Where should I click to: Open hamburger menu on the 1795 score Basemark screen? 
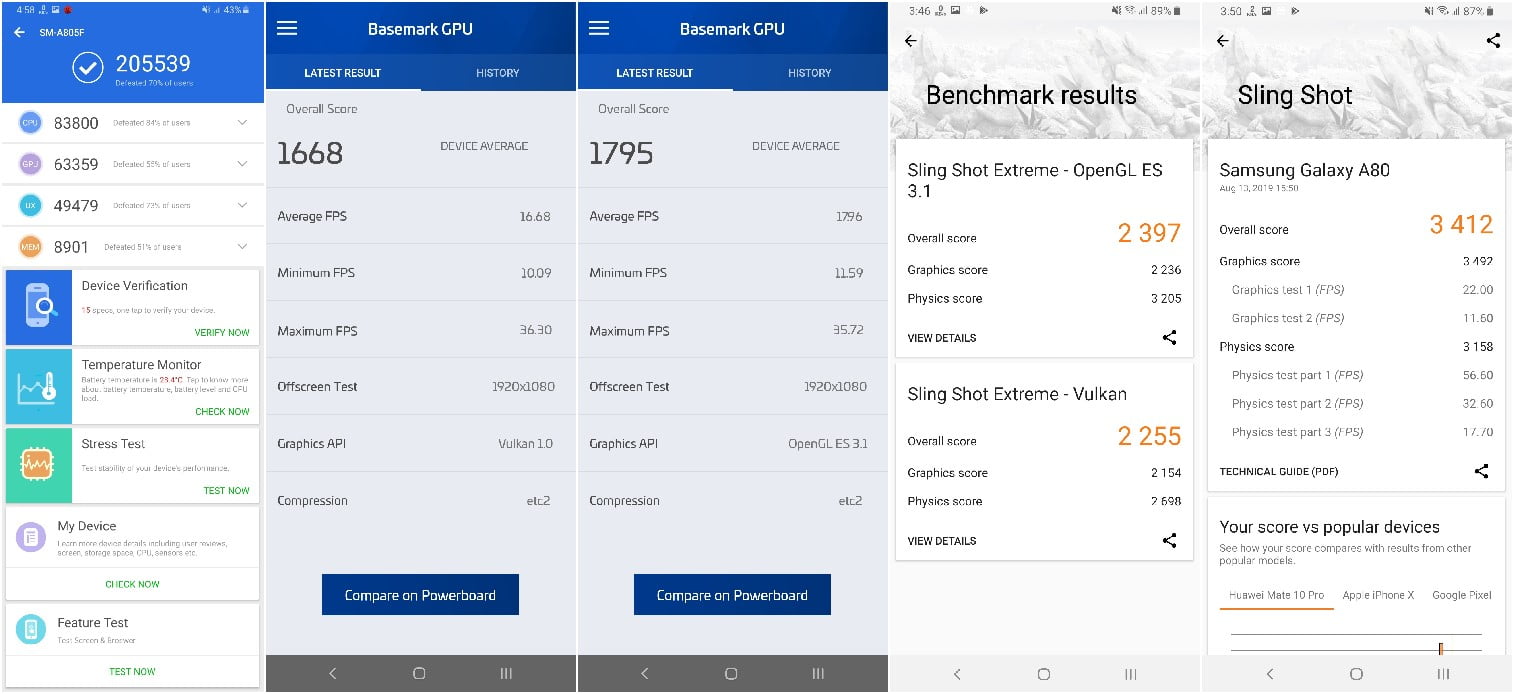pyautogui.click(x=599, y=28)
